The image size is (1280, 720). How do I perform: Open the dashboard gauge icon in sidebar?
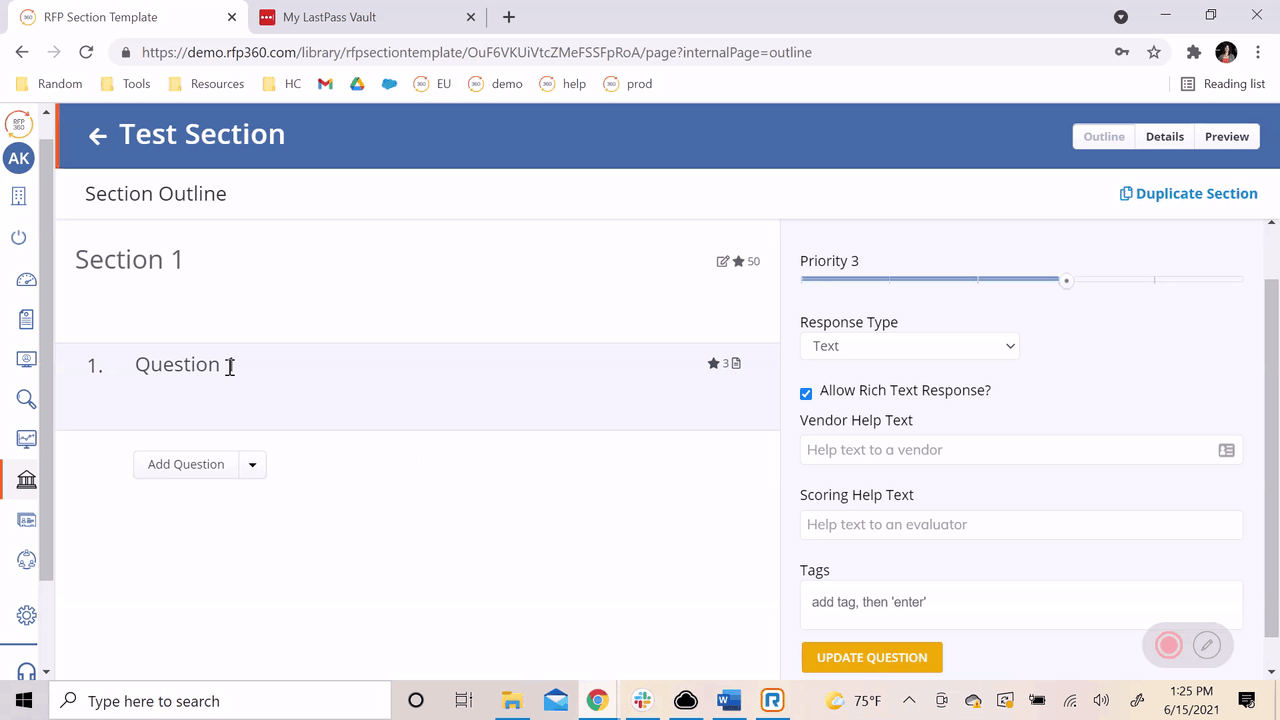(27, 280)
